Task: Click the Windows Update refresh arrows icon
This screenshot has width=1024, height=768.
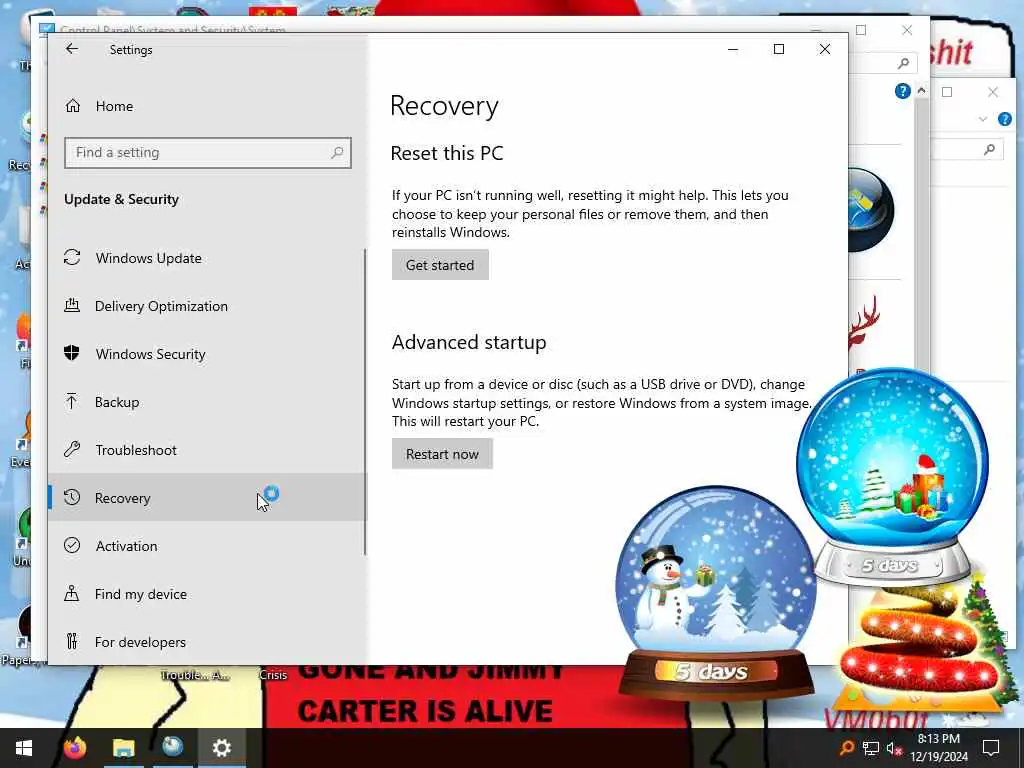Action: [72, 257]
